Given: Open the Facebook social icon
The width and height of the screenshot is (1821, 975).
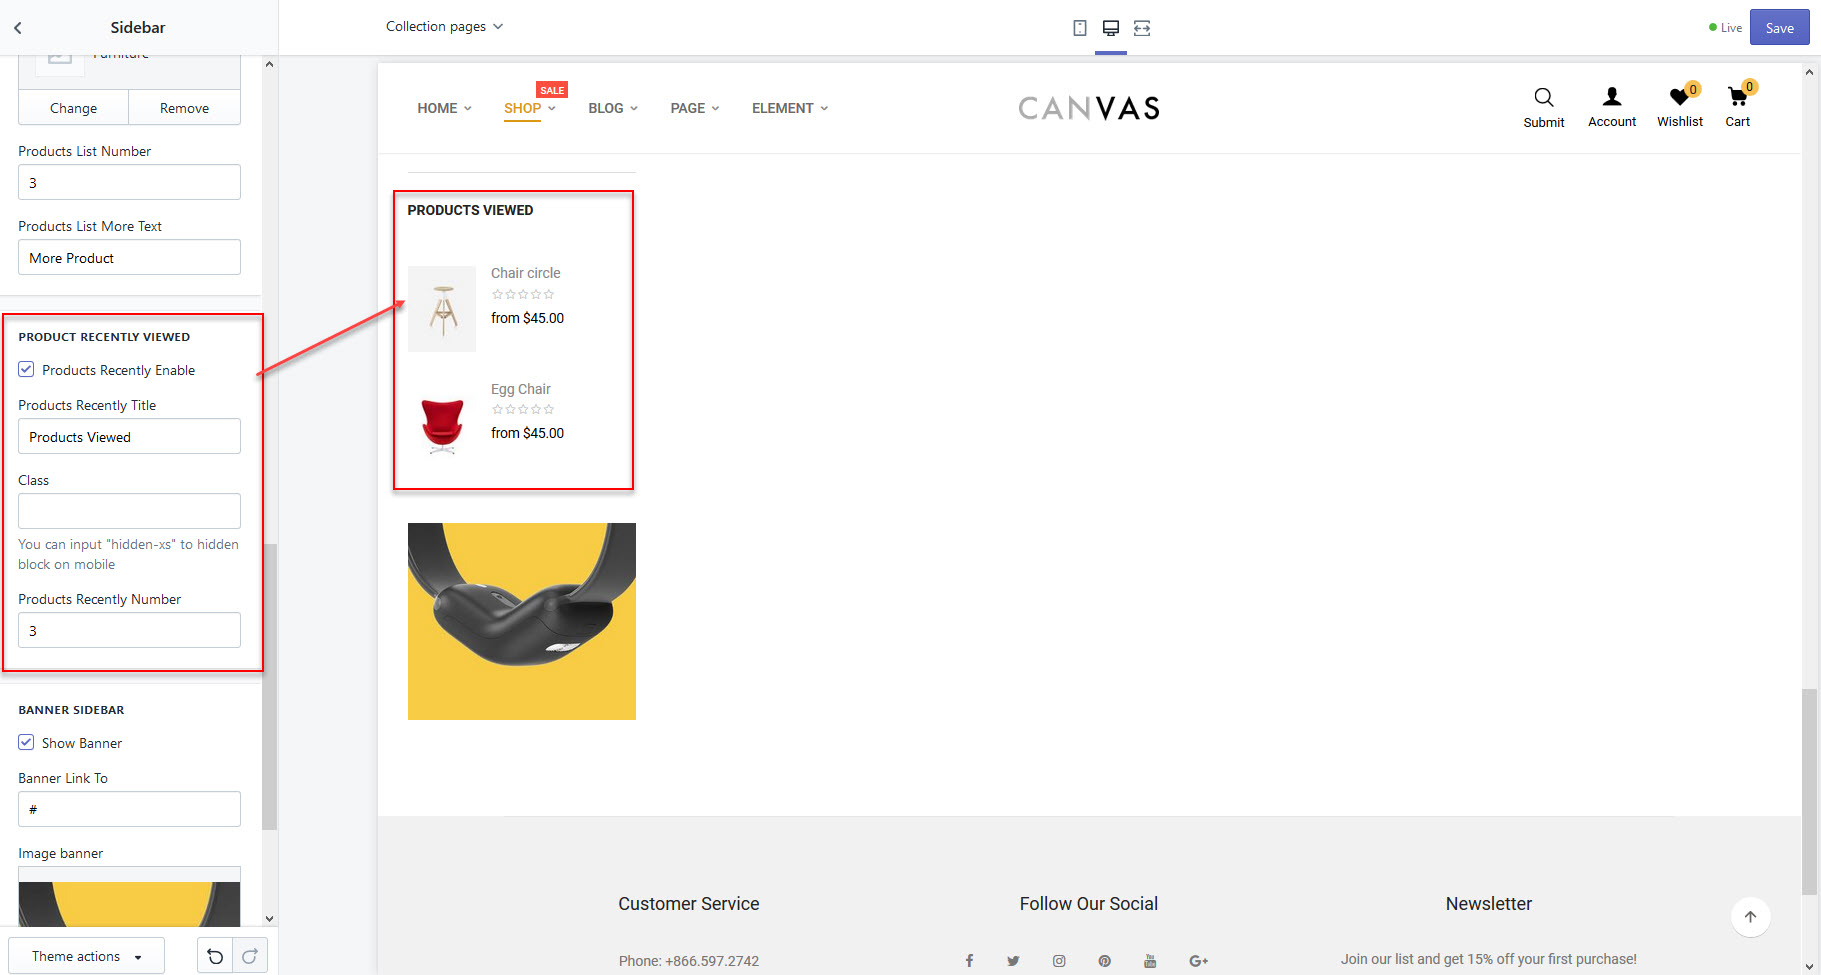Looking at the screenshot, I should click(x=969, y=961).
